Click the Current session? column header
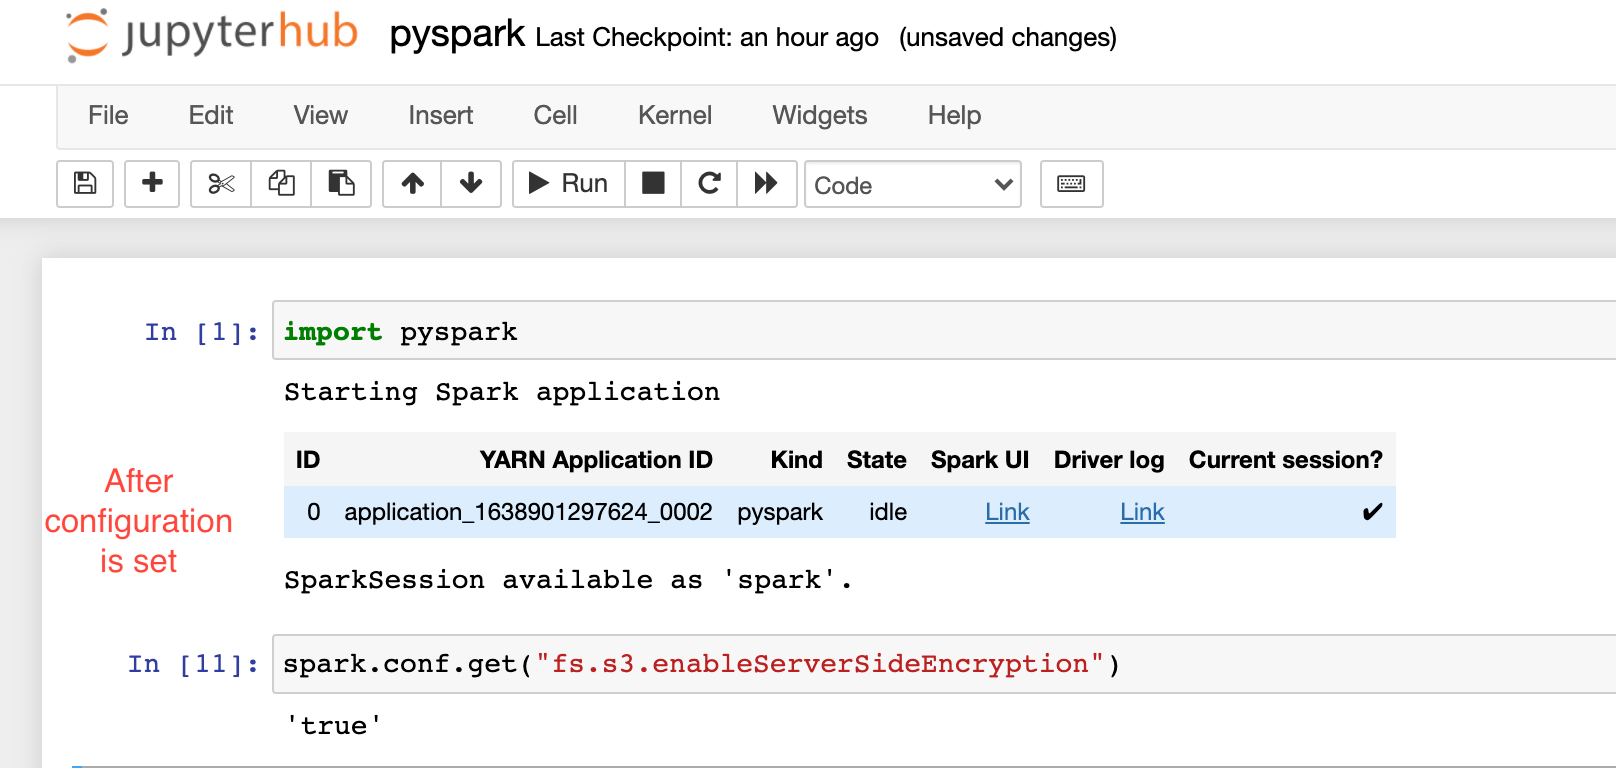 point(1286,460)
